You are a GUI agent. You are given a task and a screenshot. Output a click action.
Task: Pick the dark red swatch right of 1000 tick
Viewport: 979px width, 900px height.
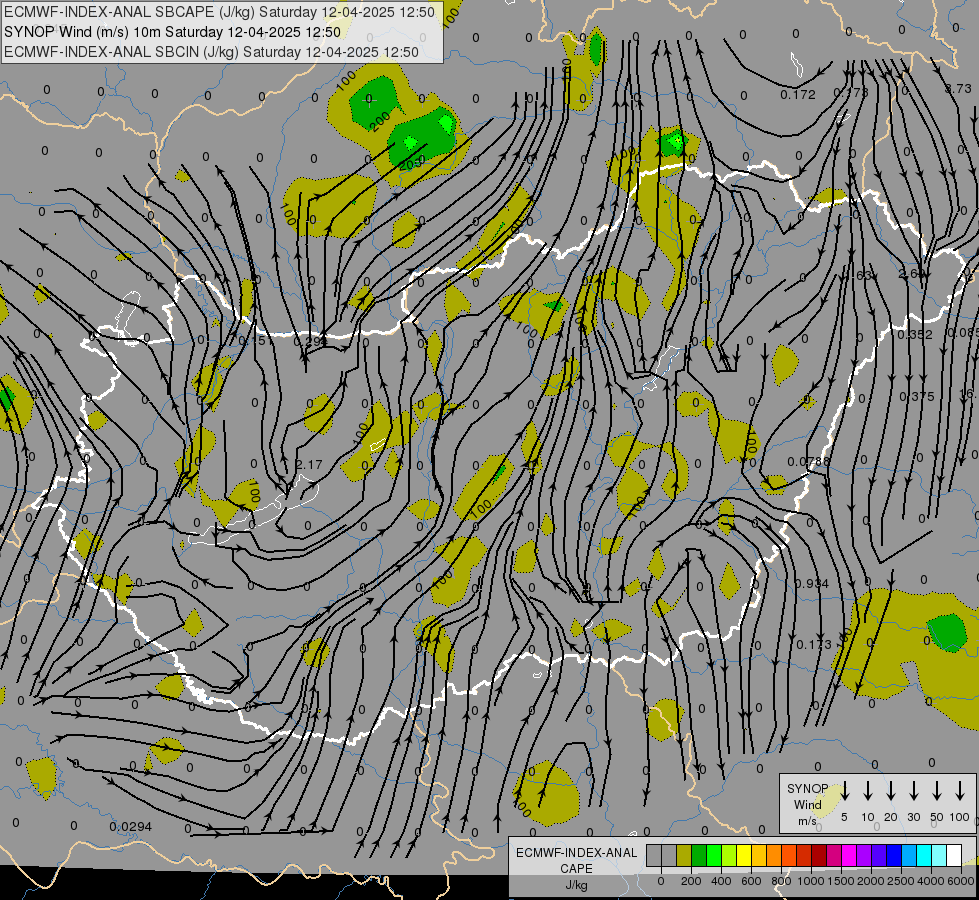click(x=819, y=855)
